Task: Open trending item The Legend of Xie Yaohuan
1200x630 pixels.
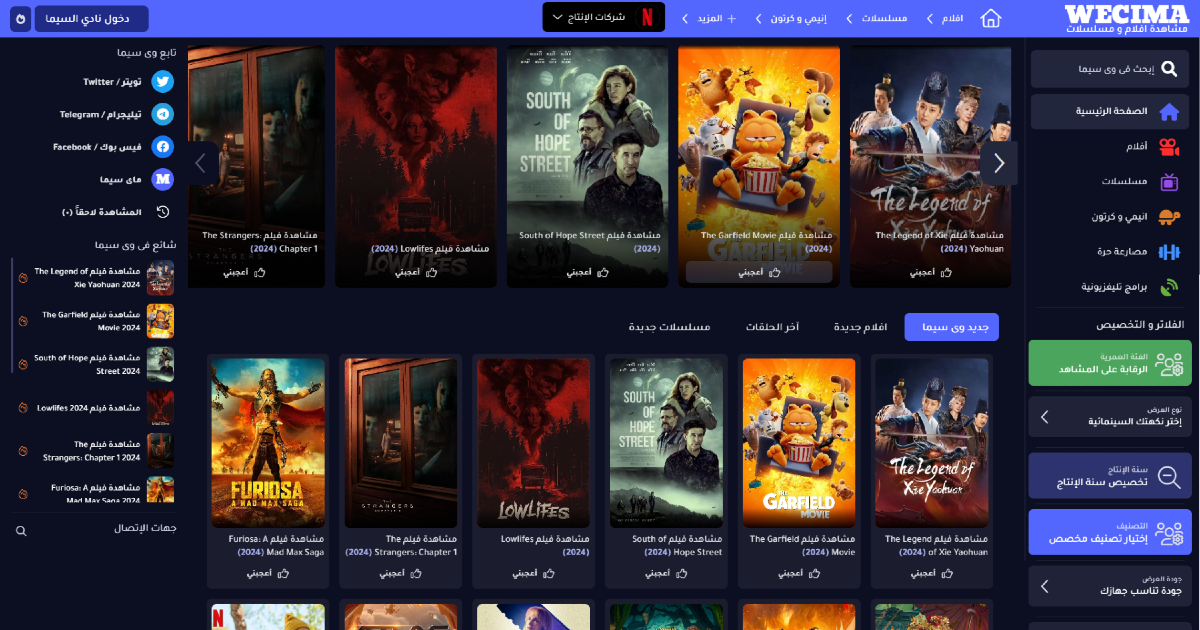Action: (x=98, y=278)
